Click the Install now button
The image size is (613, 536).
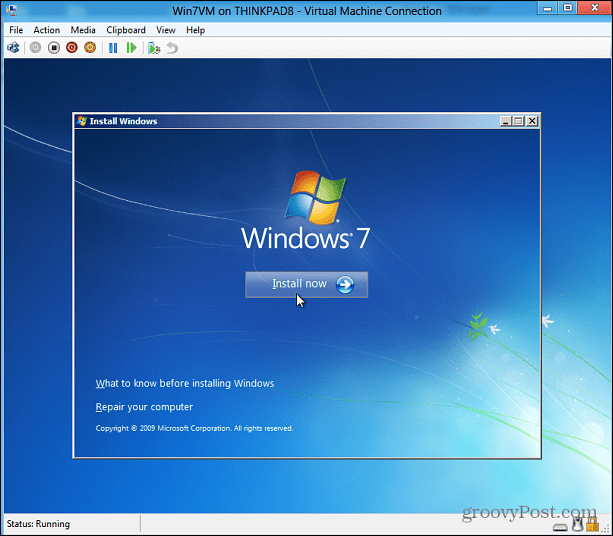pyautogui.click(x=306, y=285)
